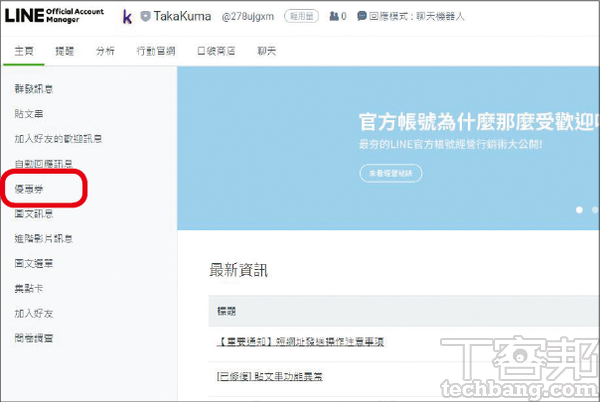This screenshot has height=402, width=600.
Task: Select 自動回應訊息 in sidebar
Action: coord(44,164)
